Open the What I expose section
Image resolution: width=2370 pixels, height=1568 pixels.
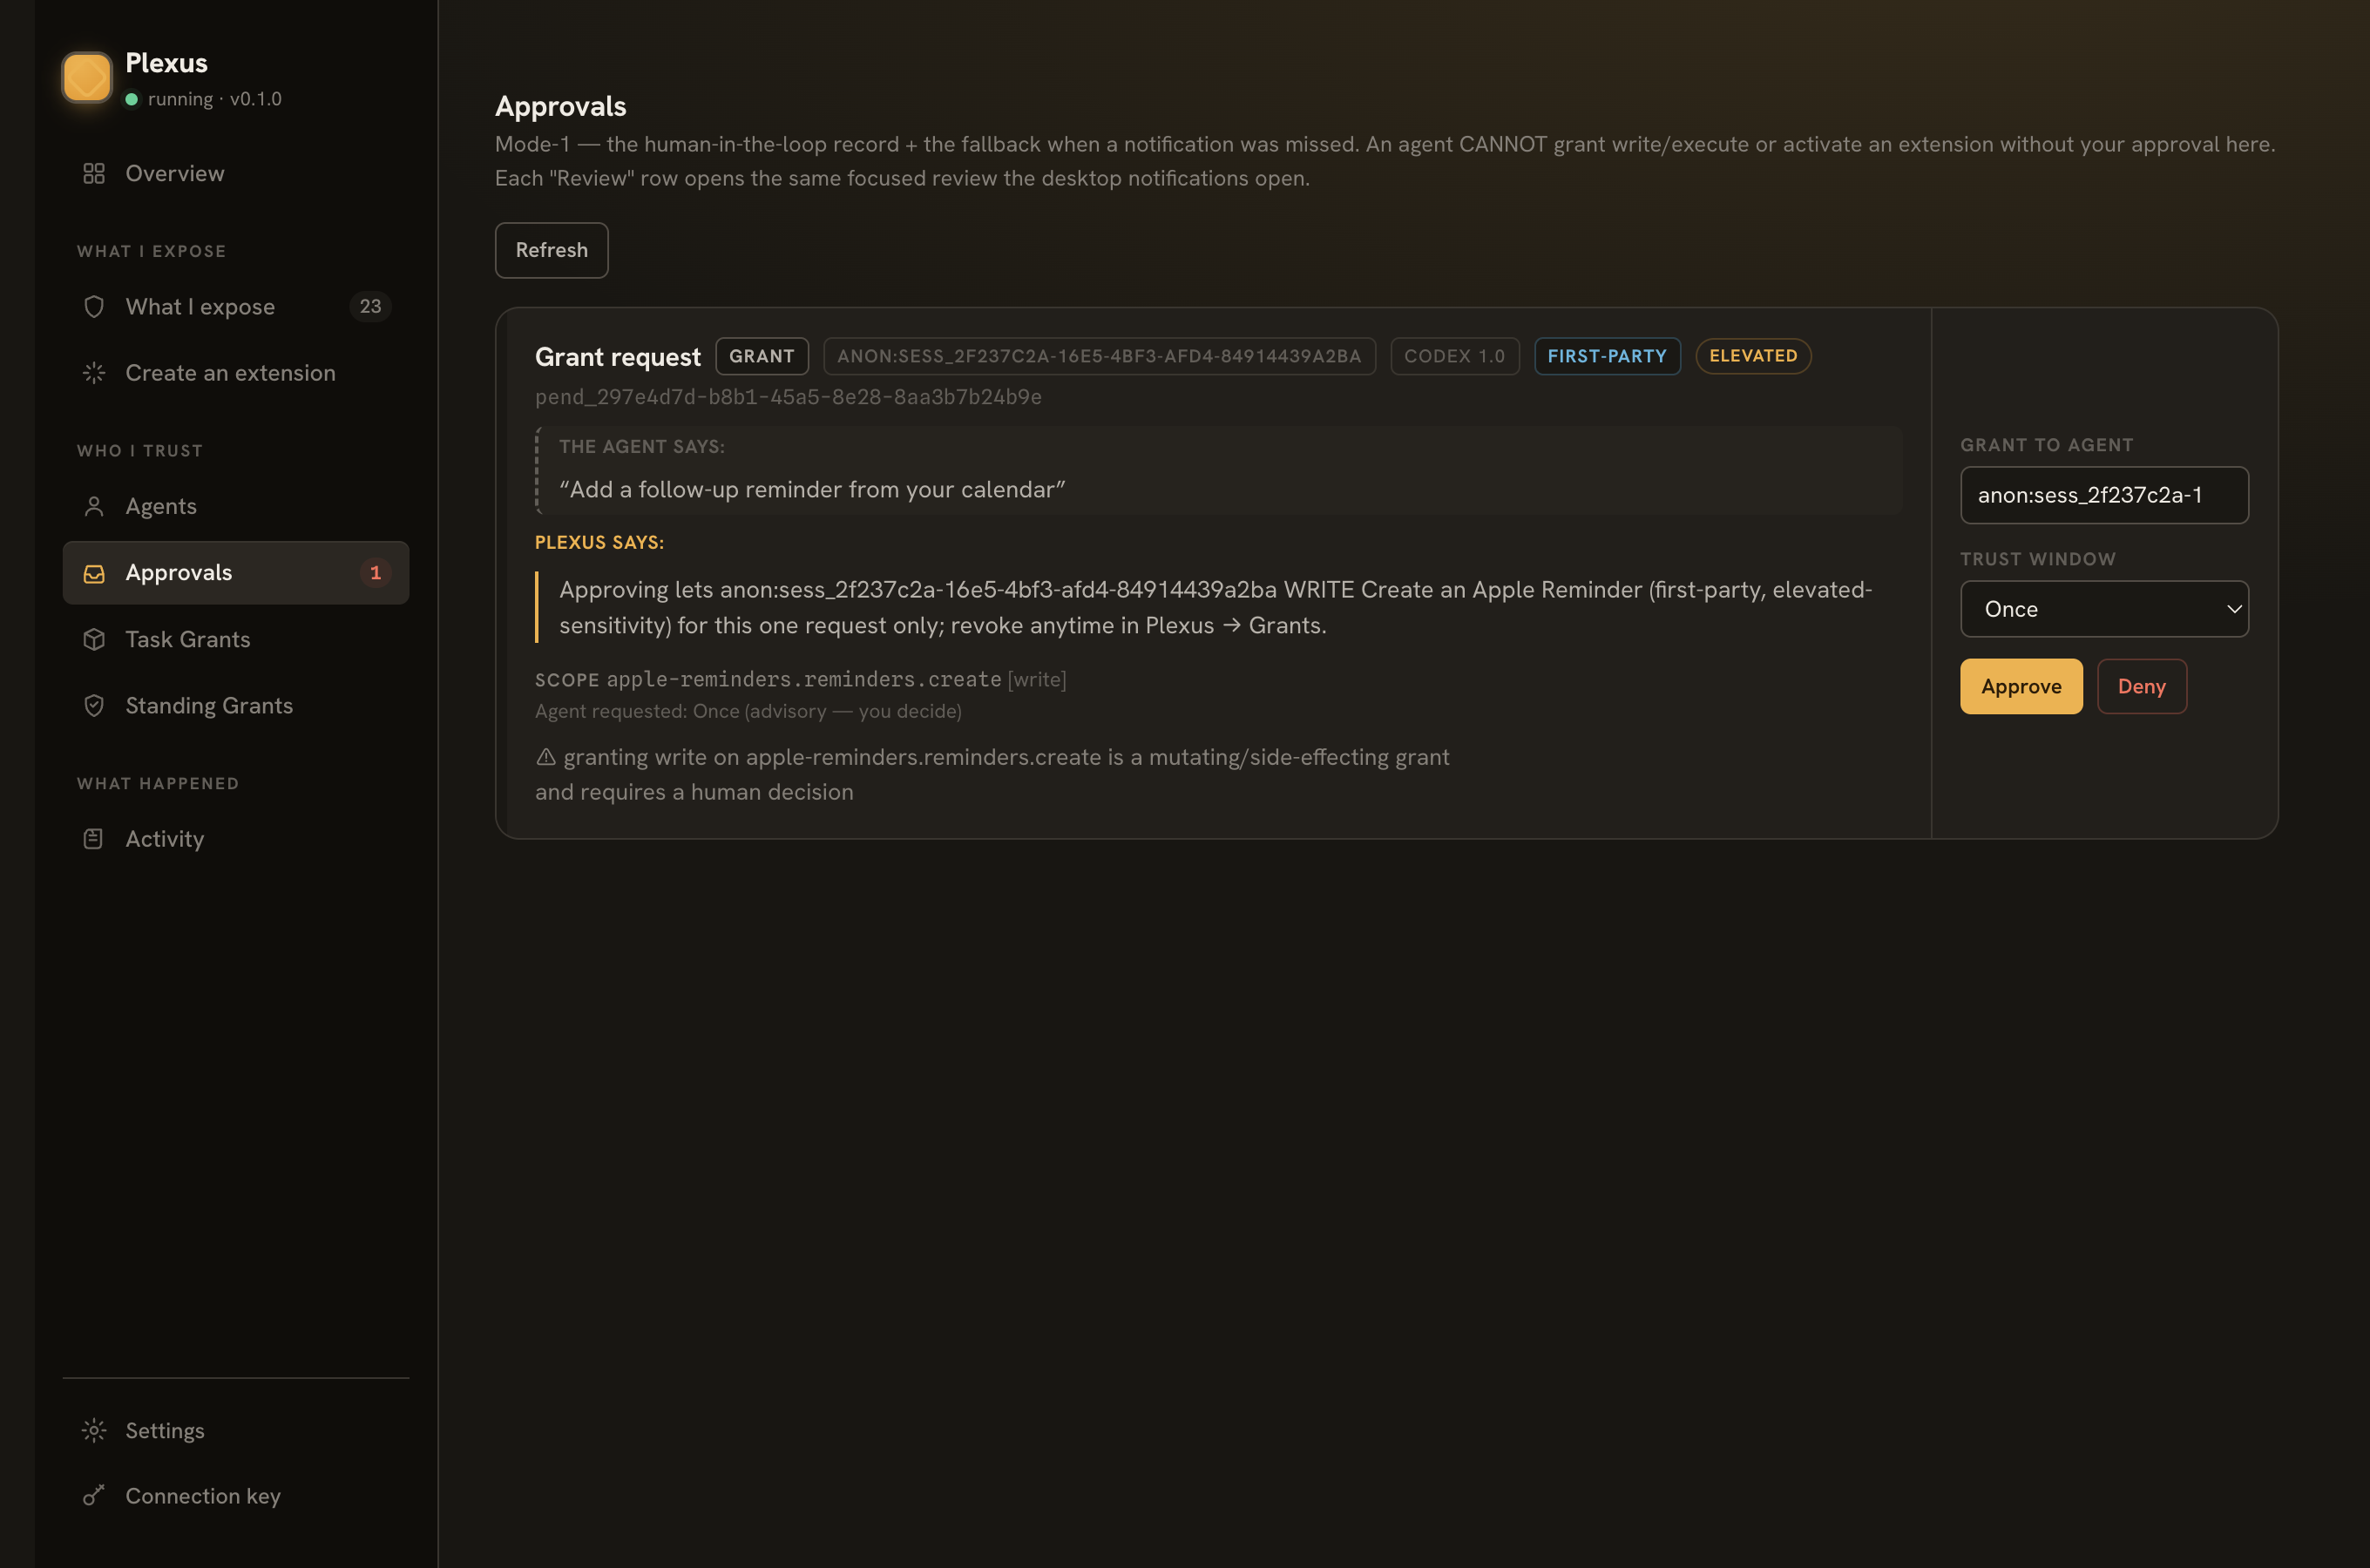(x=236, y=306)
